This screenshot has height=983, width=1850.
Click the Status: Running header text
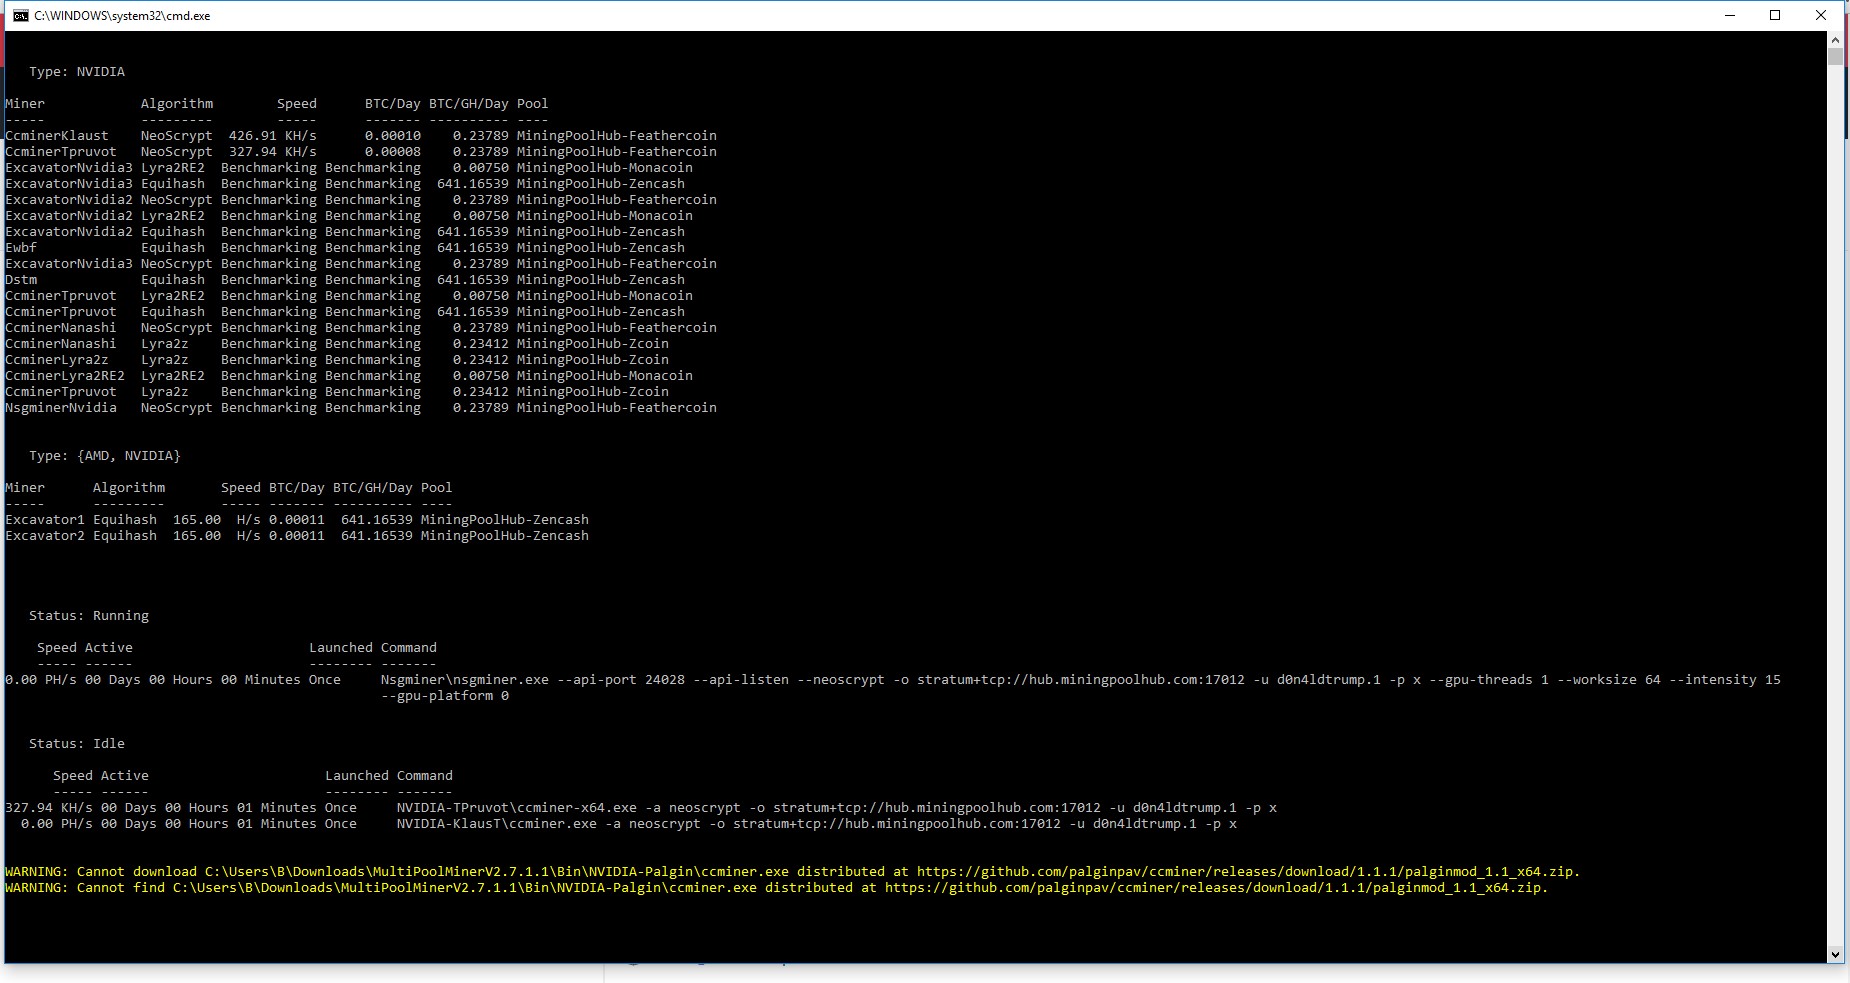pyautogui.click(x=89, y=615)
